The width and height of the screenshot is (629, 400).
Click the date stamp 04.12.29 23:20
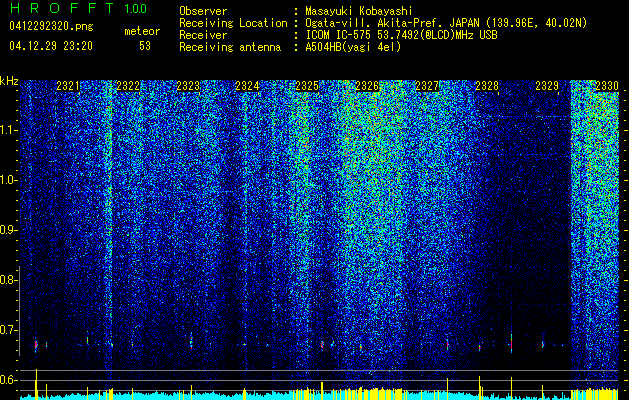click(x=51, y=46)
